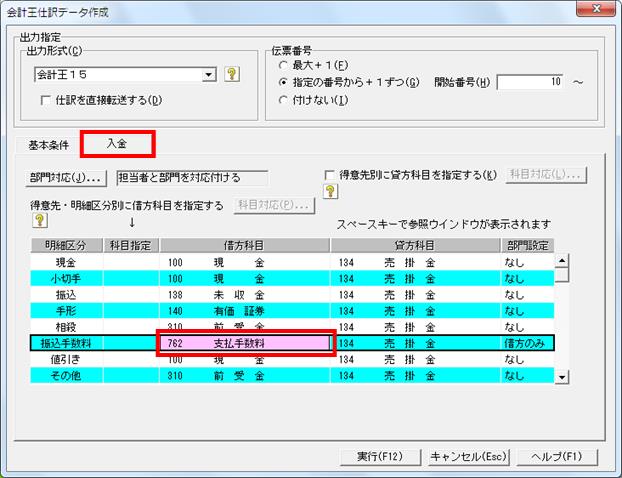Screen dimensions: 622x478
Task: Click the 762 支払手数料 debit account cell
Action: click(x=245, y=344)
